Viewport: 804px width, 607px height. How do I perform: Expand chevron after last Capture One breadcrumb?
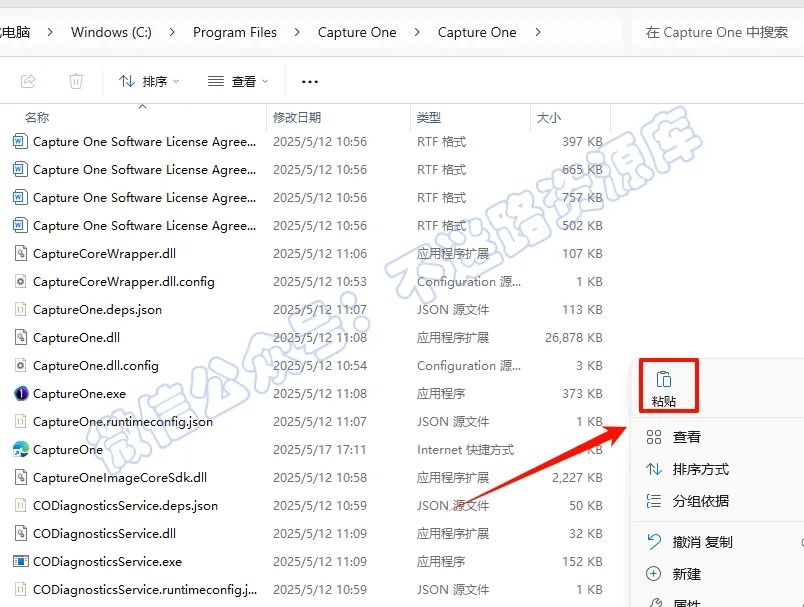[x=537, y=32]
